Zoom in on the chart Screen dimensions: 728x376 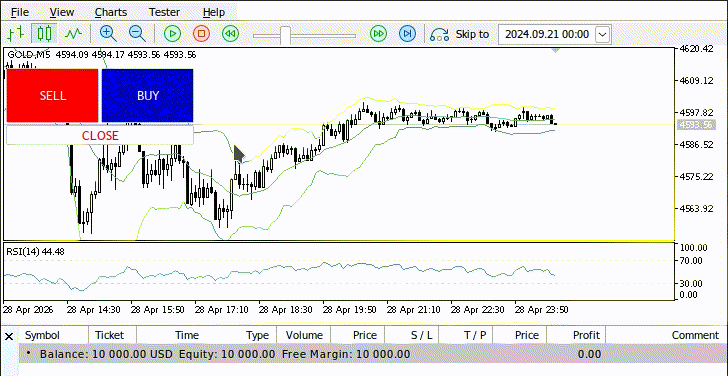(x=108, y=33)
